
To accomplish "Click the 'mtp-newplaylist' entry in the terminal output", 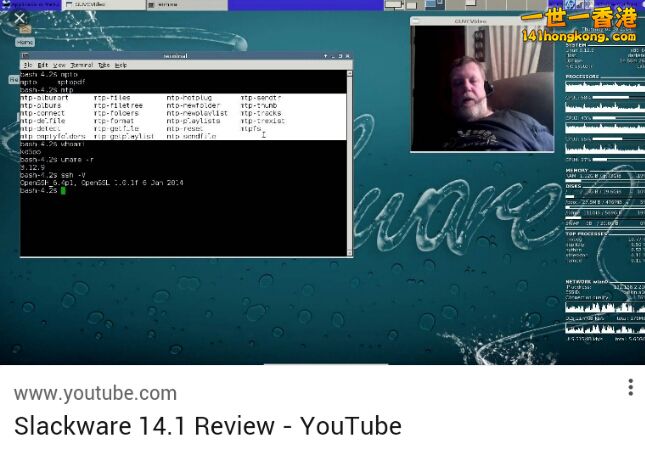I will coord(197,113).
